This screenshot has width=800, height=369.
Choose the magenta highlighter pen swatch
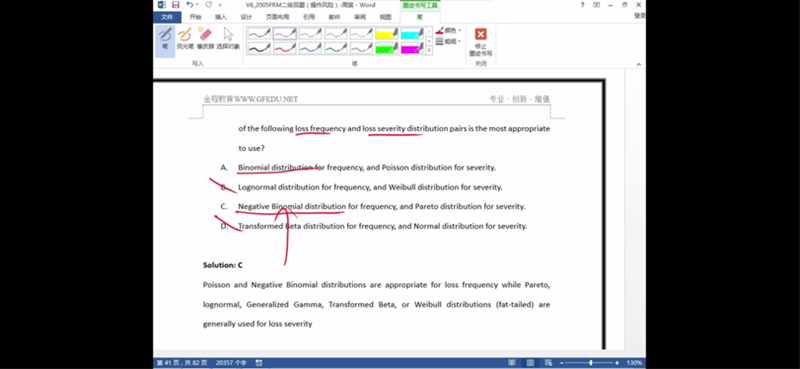[412, 48]
